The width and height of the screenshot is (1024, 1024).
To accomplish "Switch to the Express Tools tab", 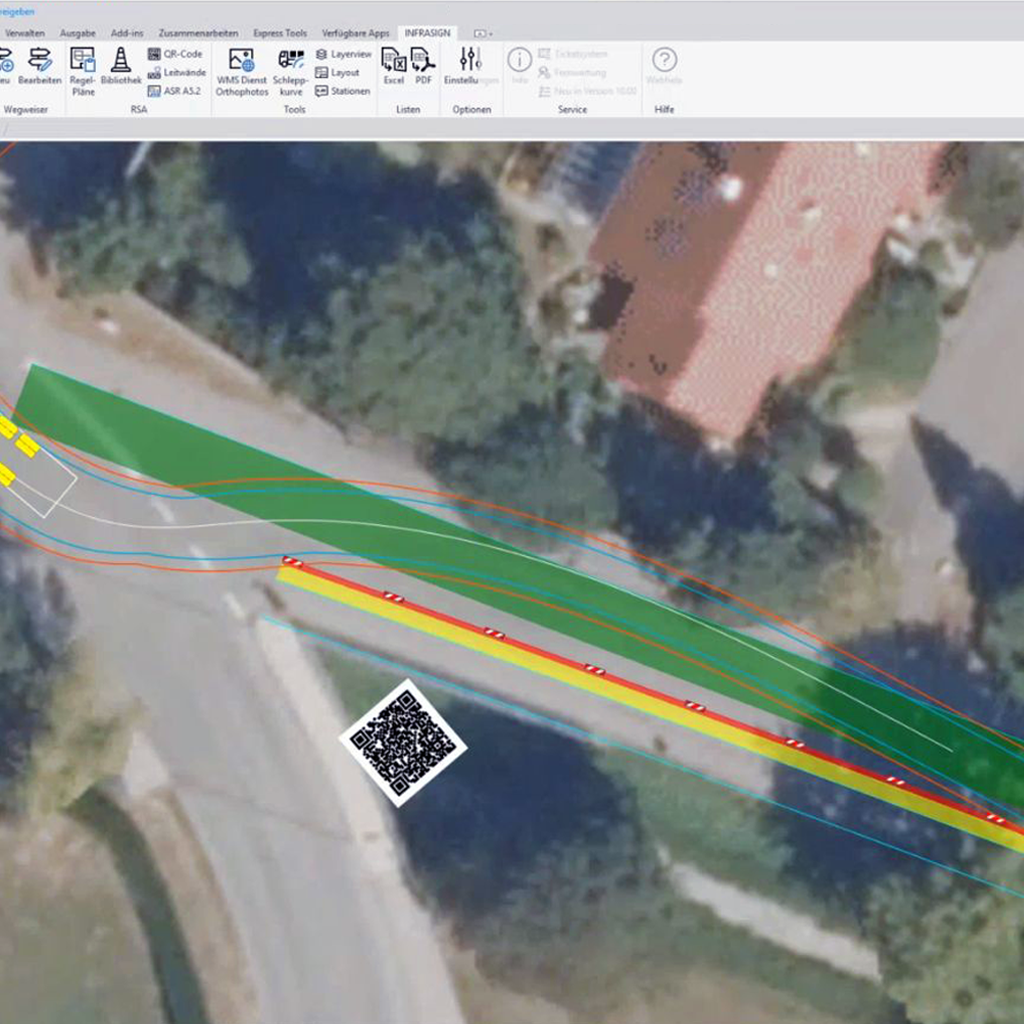I will coord(280,33).
